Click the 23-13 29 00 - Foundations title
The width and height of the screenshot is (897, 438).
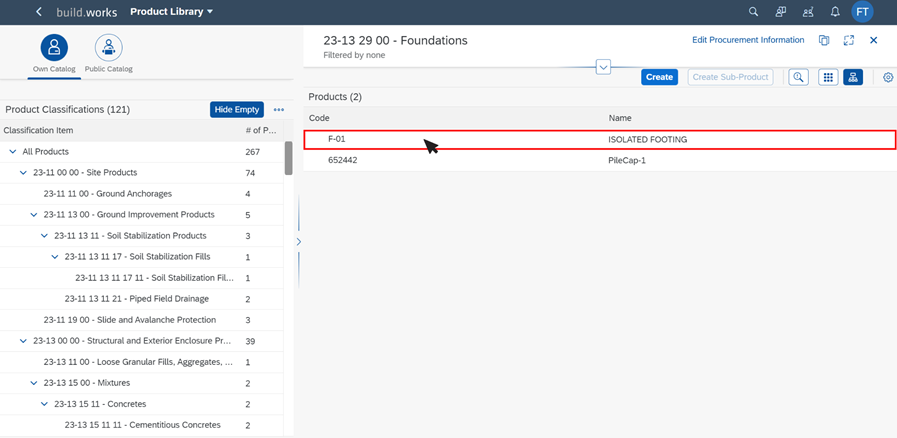pos(395,41)
